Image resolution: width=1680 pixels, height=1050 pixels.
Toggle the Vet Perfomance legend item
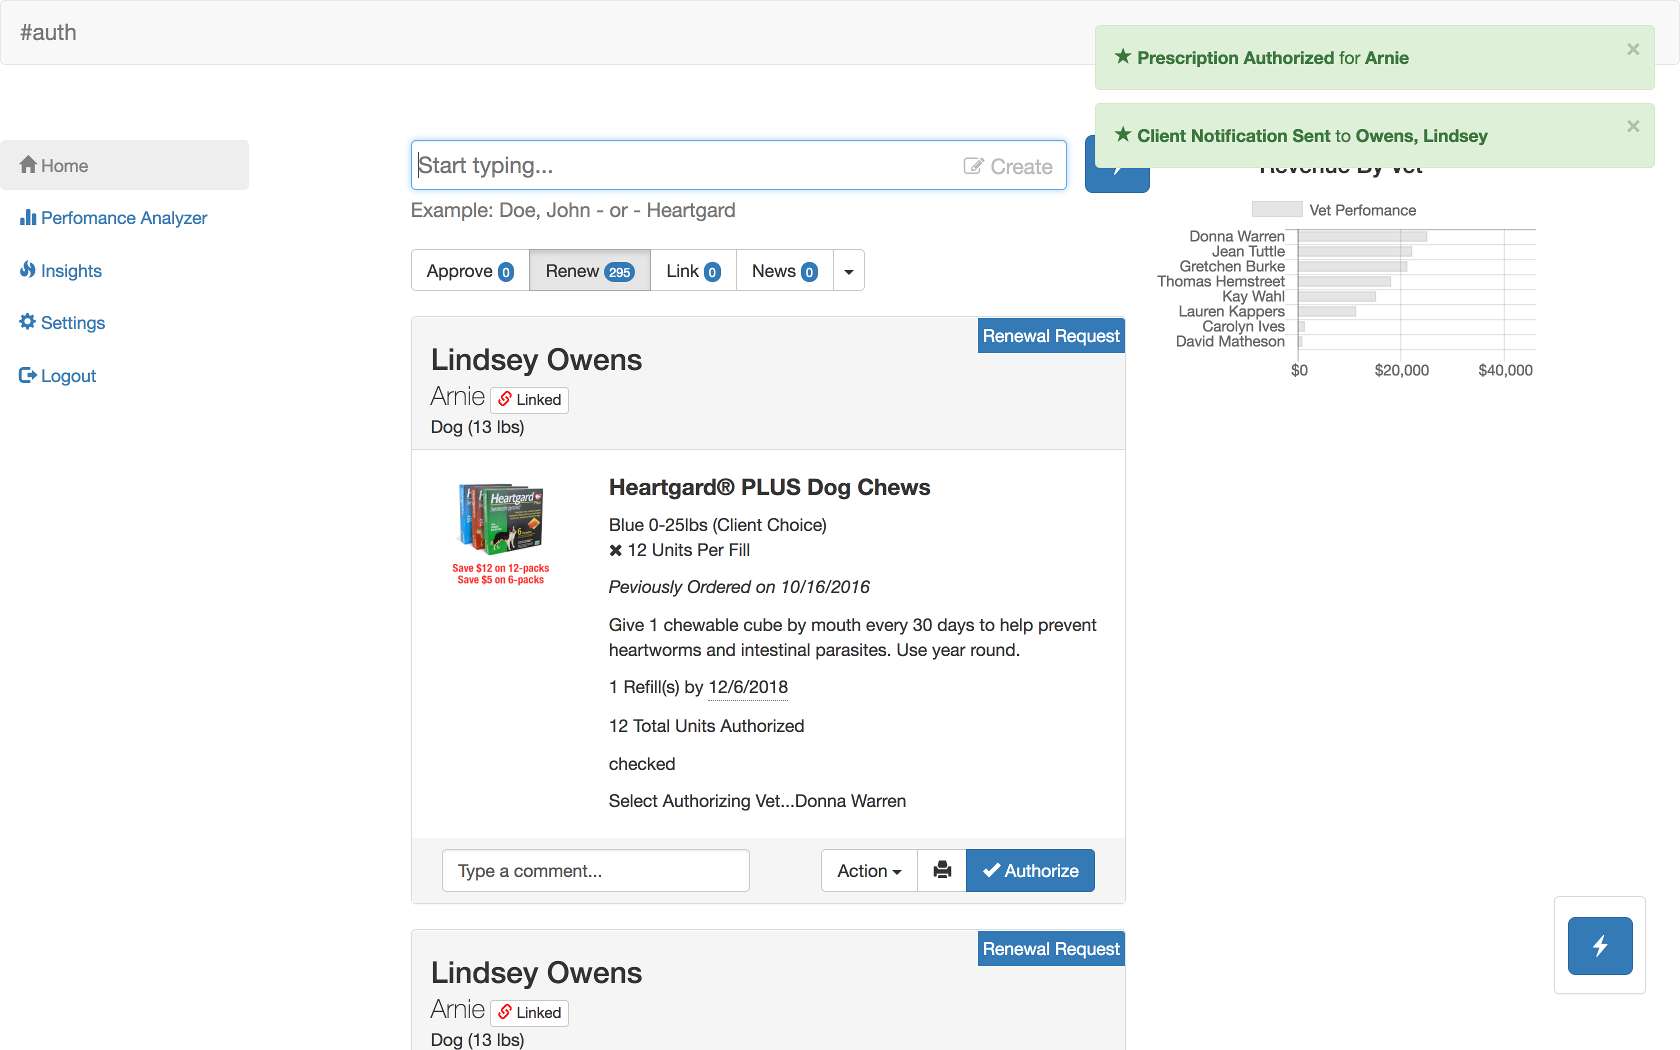point(1333,210)
